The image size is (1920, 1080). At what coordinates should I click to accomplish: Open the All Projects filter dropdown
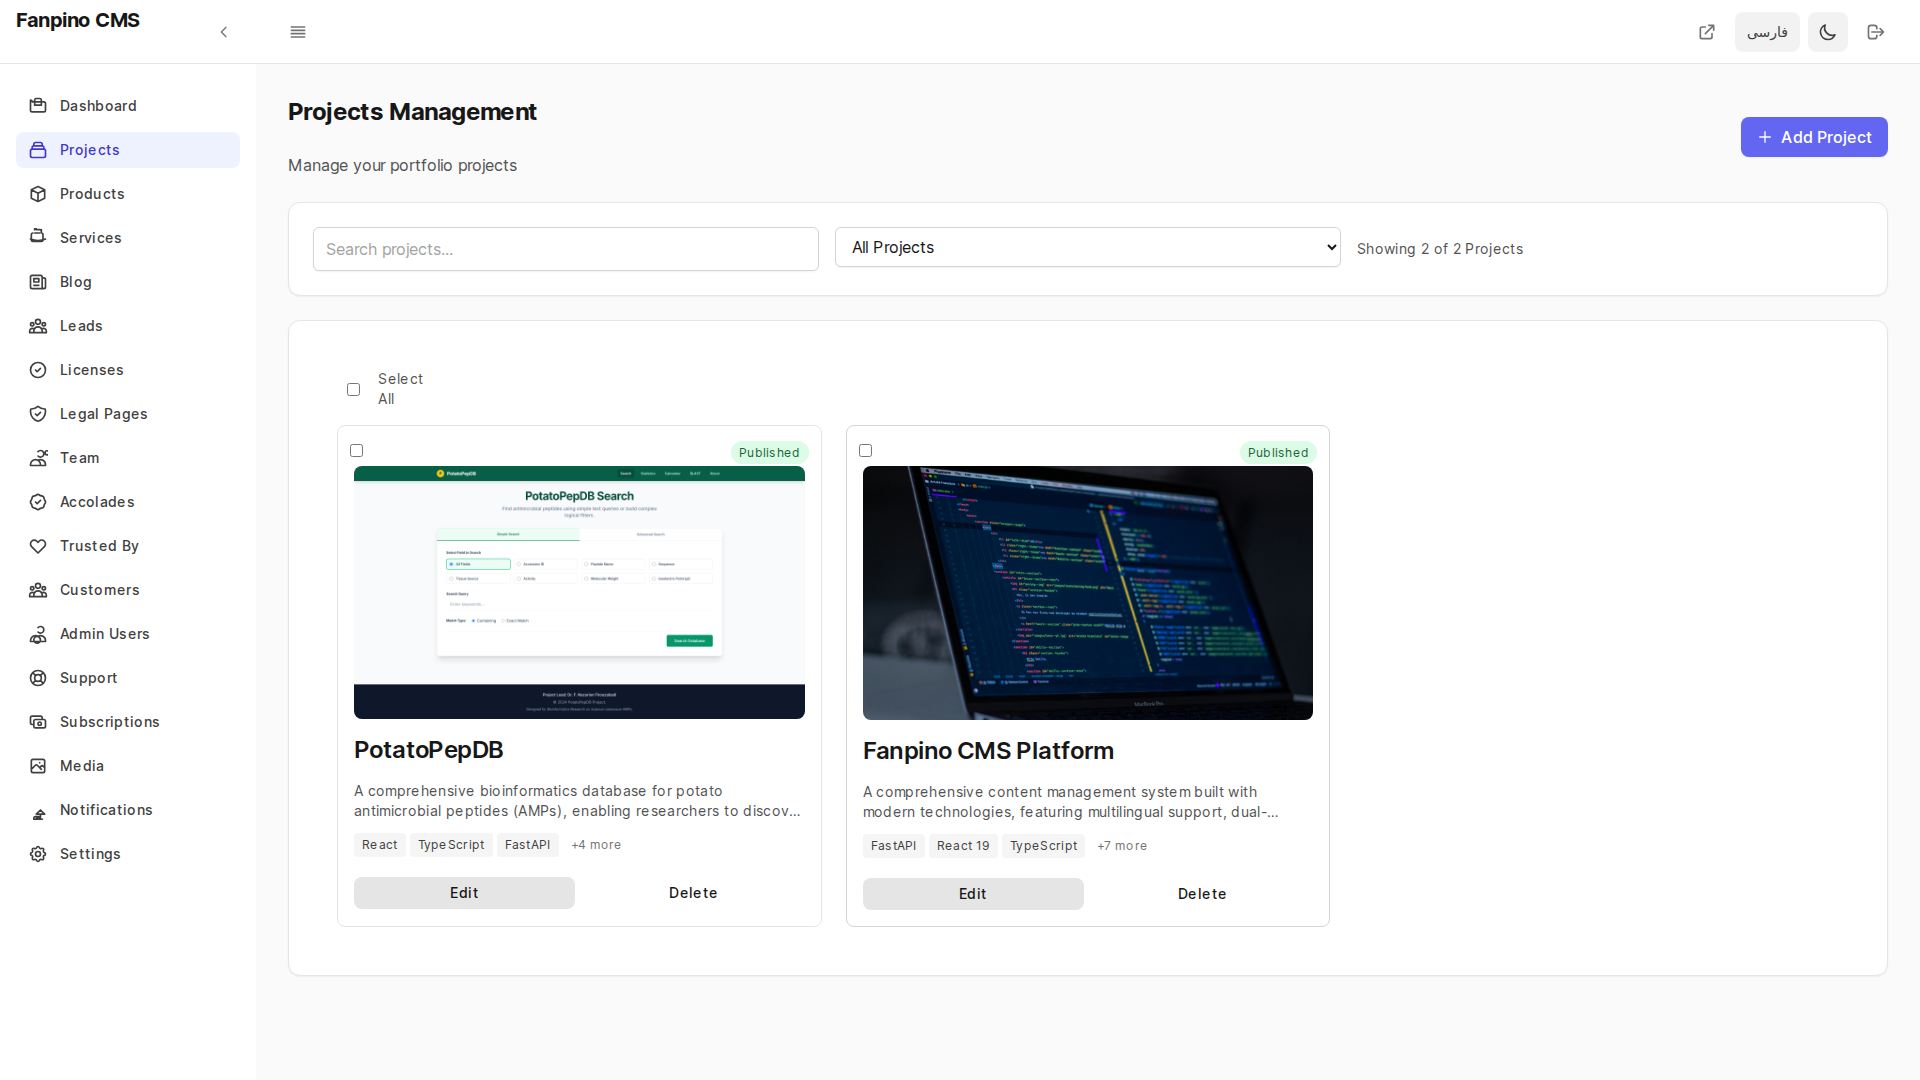pyautogui.click(x=1087, y=247)
